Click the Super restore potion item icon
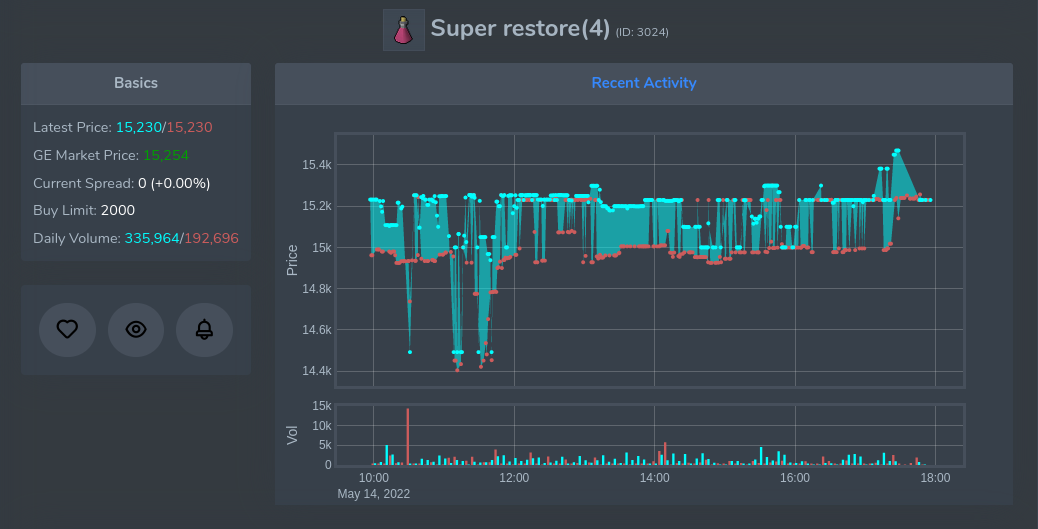The width and height of the screenshot is (1038, 529). [403, 30]
